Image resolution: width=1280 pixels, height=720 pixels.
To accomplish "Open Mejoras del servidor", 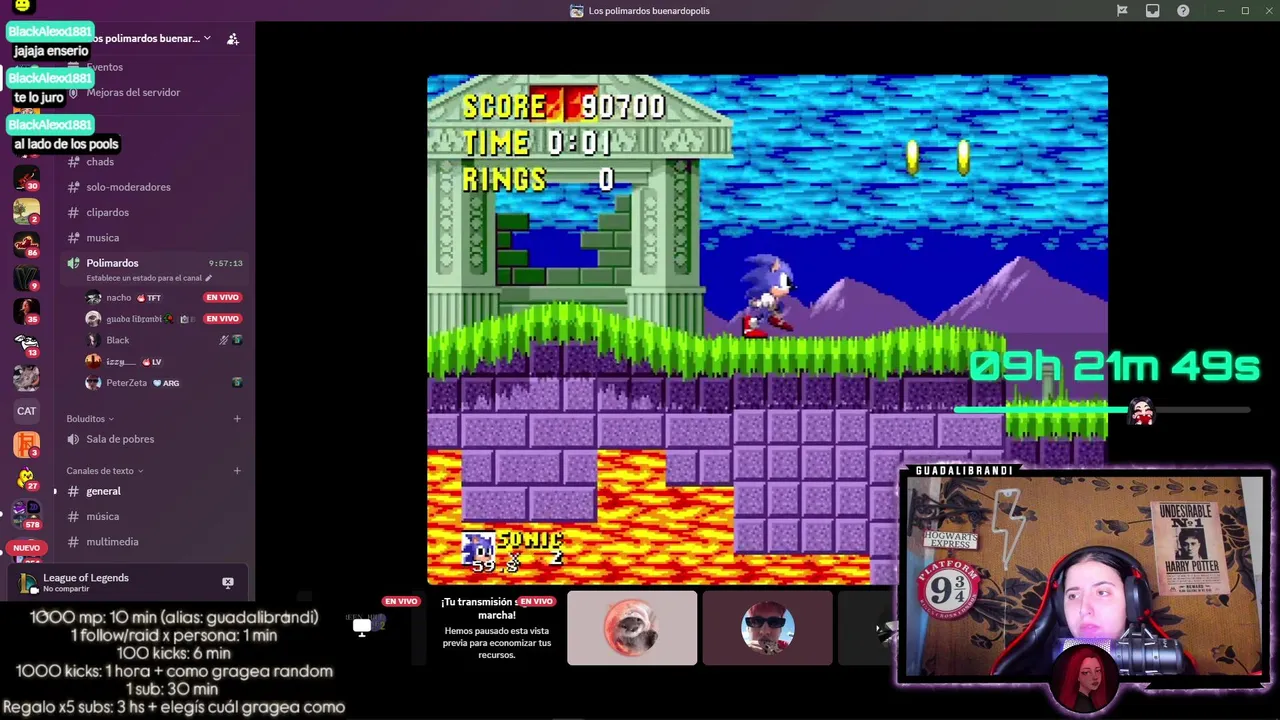I will [133, 92].
